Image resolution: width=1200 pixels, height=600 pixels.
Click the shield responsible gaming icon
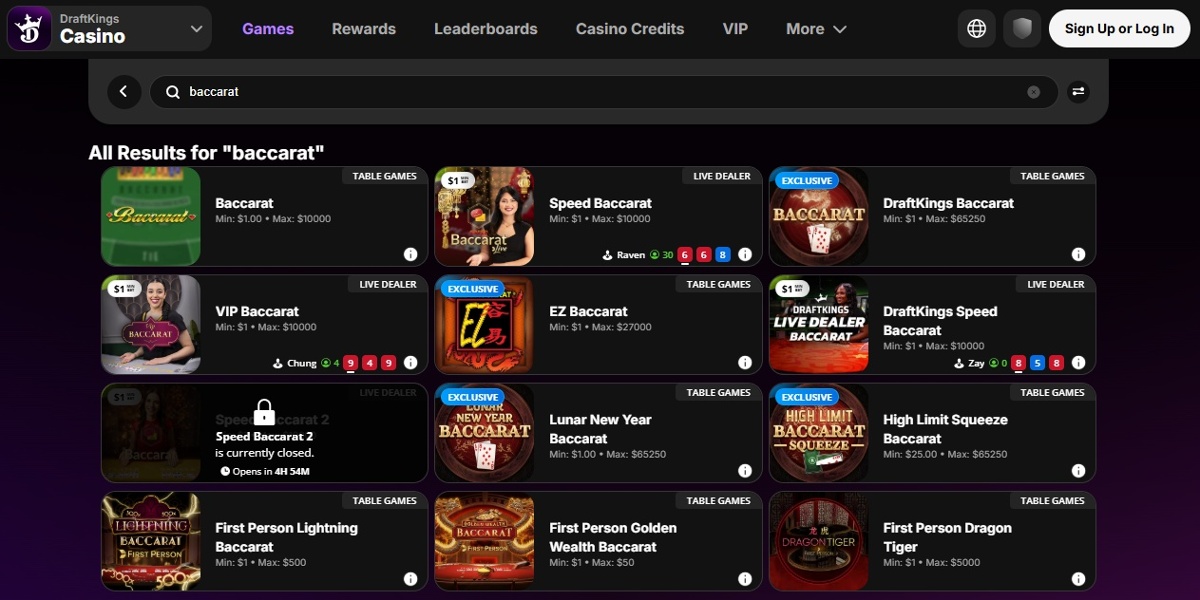coord(1021,29)
